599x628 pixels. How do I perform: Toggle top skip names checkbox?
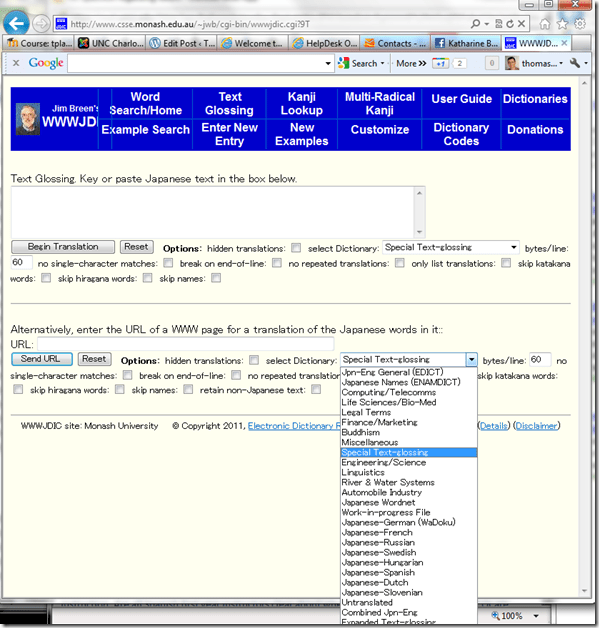coord(216,278)
